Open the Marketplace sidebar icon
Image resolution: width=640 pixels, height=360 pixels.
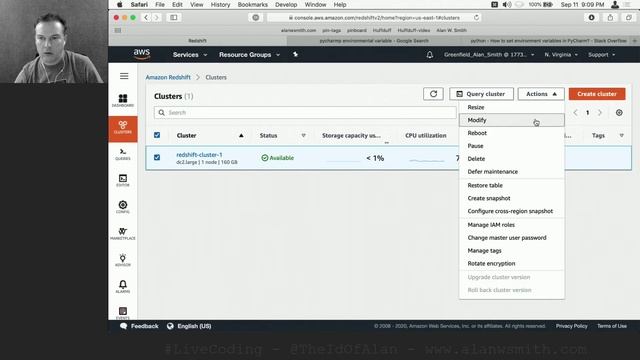123,233
